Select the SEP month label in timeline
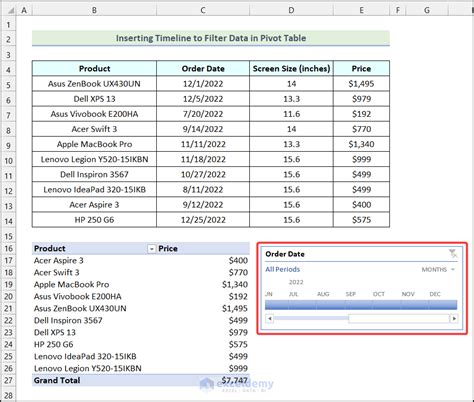 [x=351, y=294]
